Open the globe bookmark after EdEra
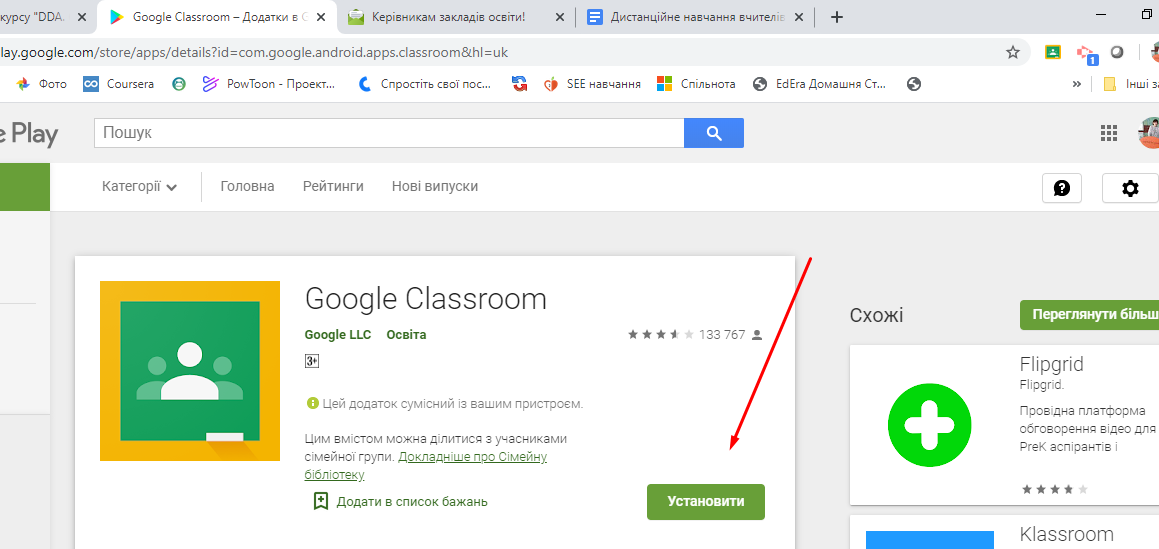The width and height of the screenshot is (1159, 549). (x=914, y=84)
